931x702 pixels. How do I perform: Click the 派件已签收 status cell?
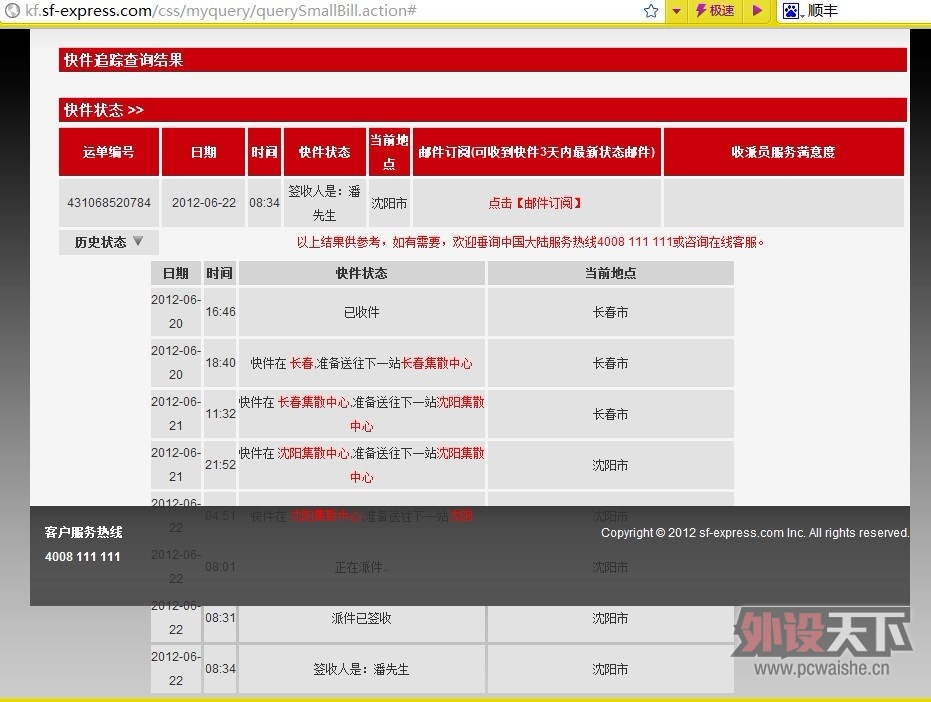coord(362,618)
